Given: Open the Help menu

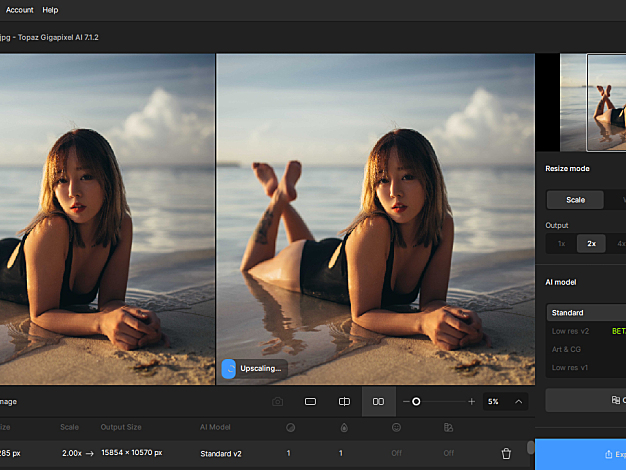Looking at the screenshot, I should [50, 10].
